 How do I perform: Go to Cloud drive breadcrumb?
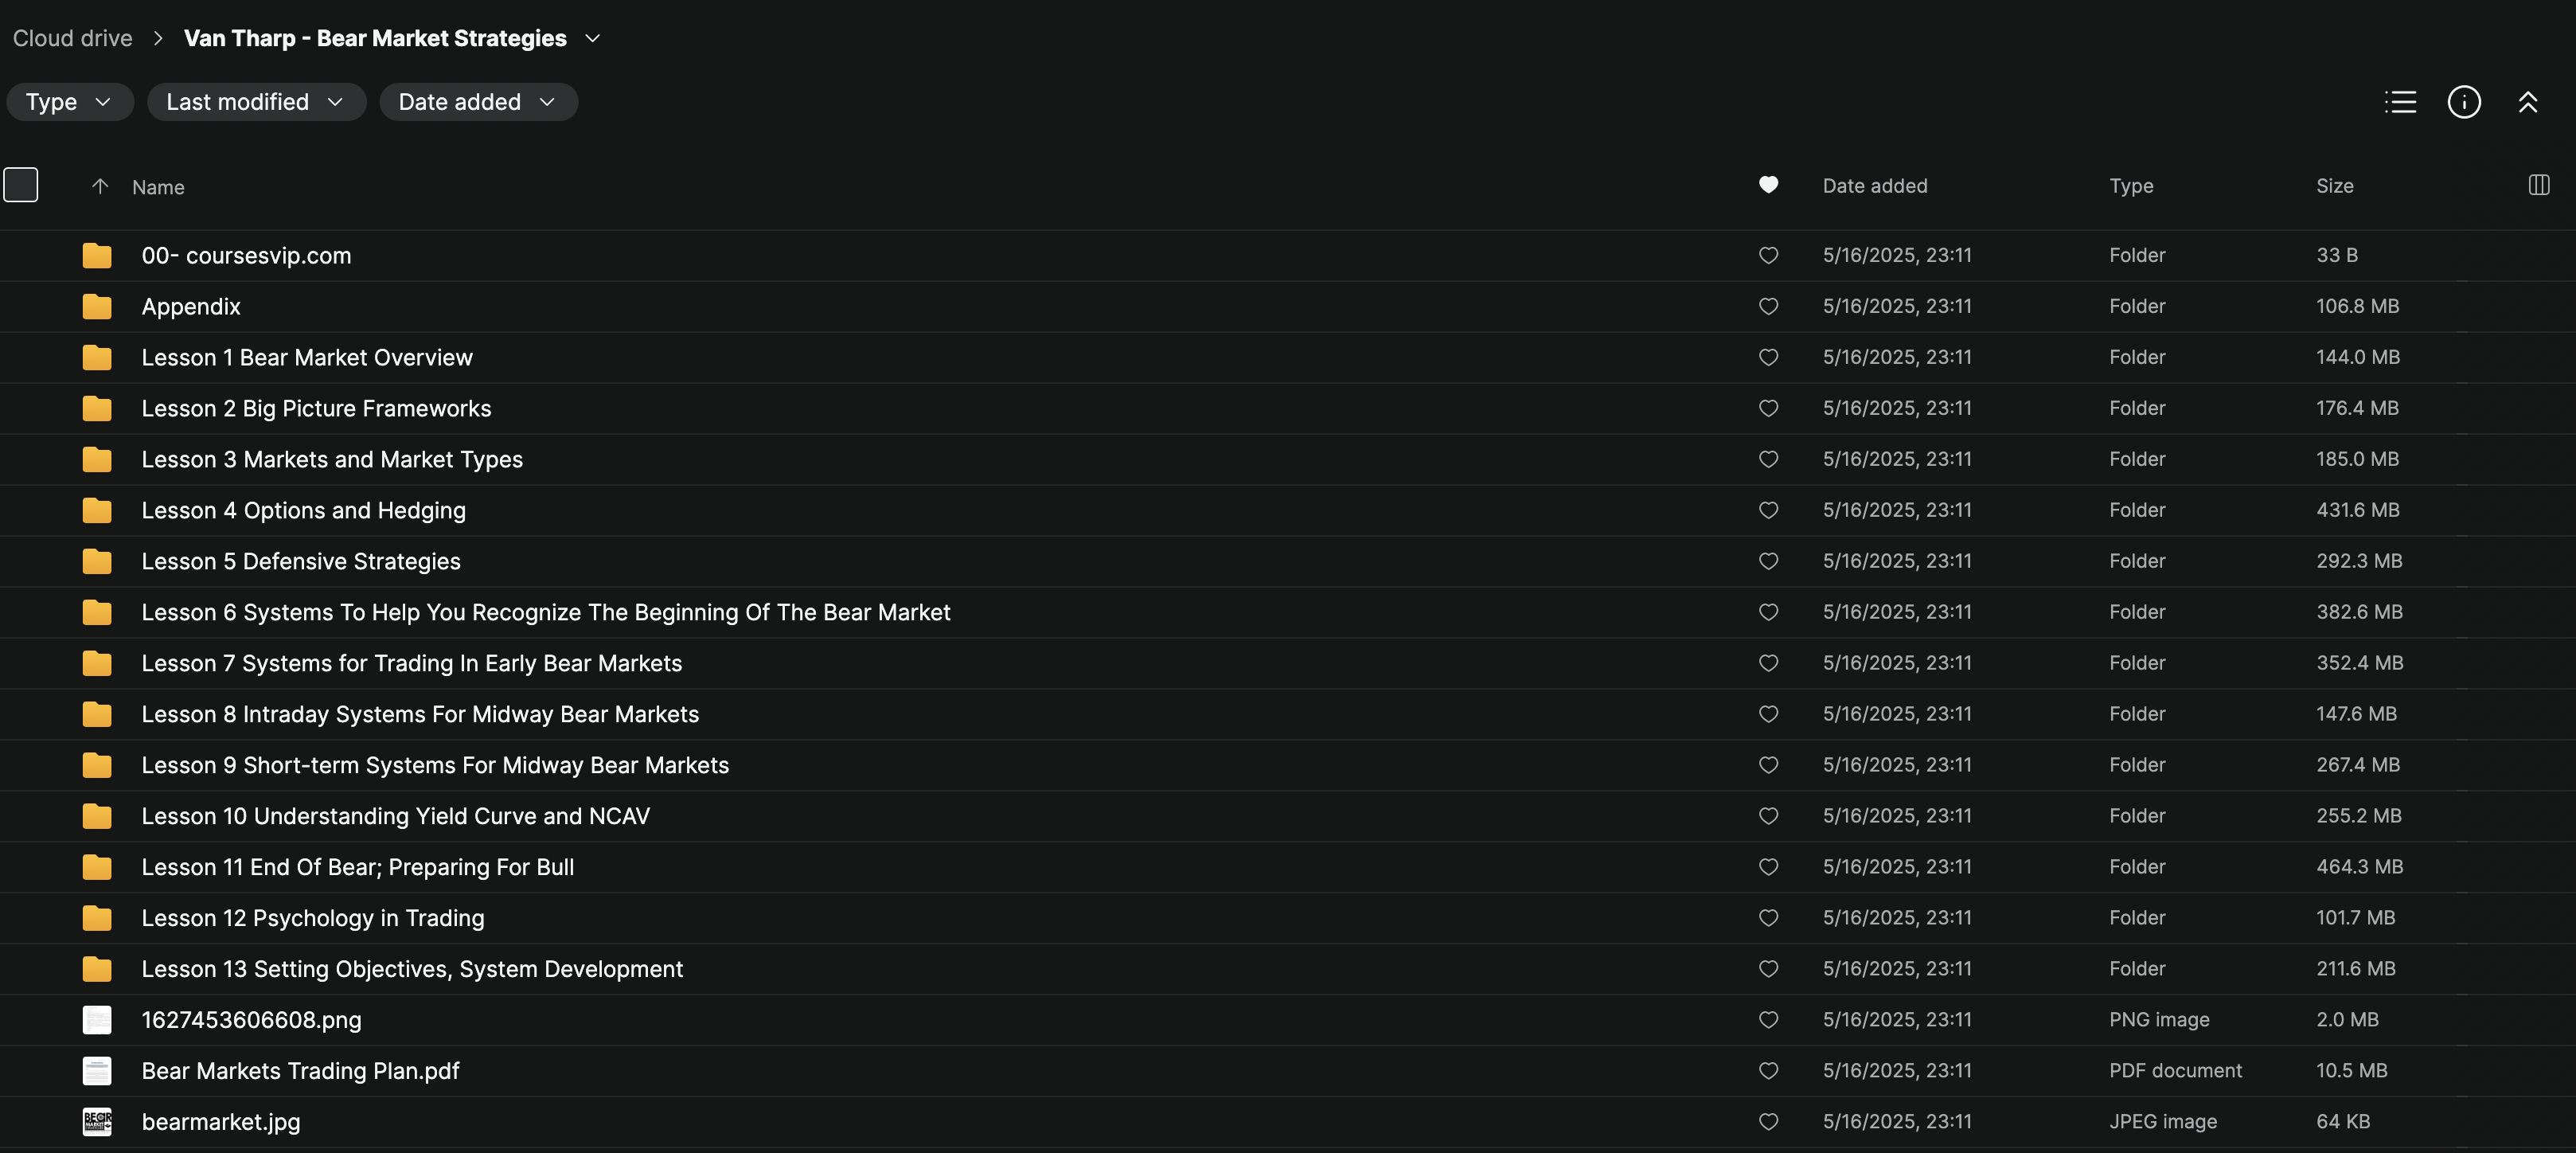72,38
